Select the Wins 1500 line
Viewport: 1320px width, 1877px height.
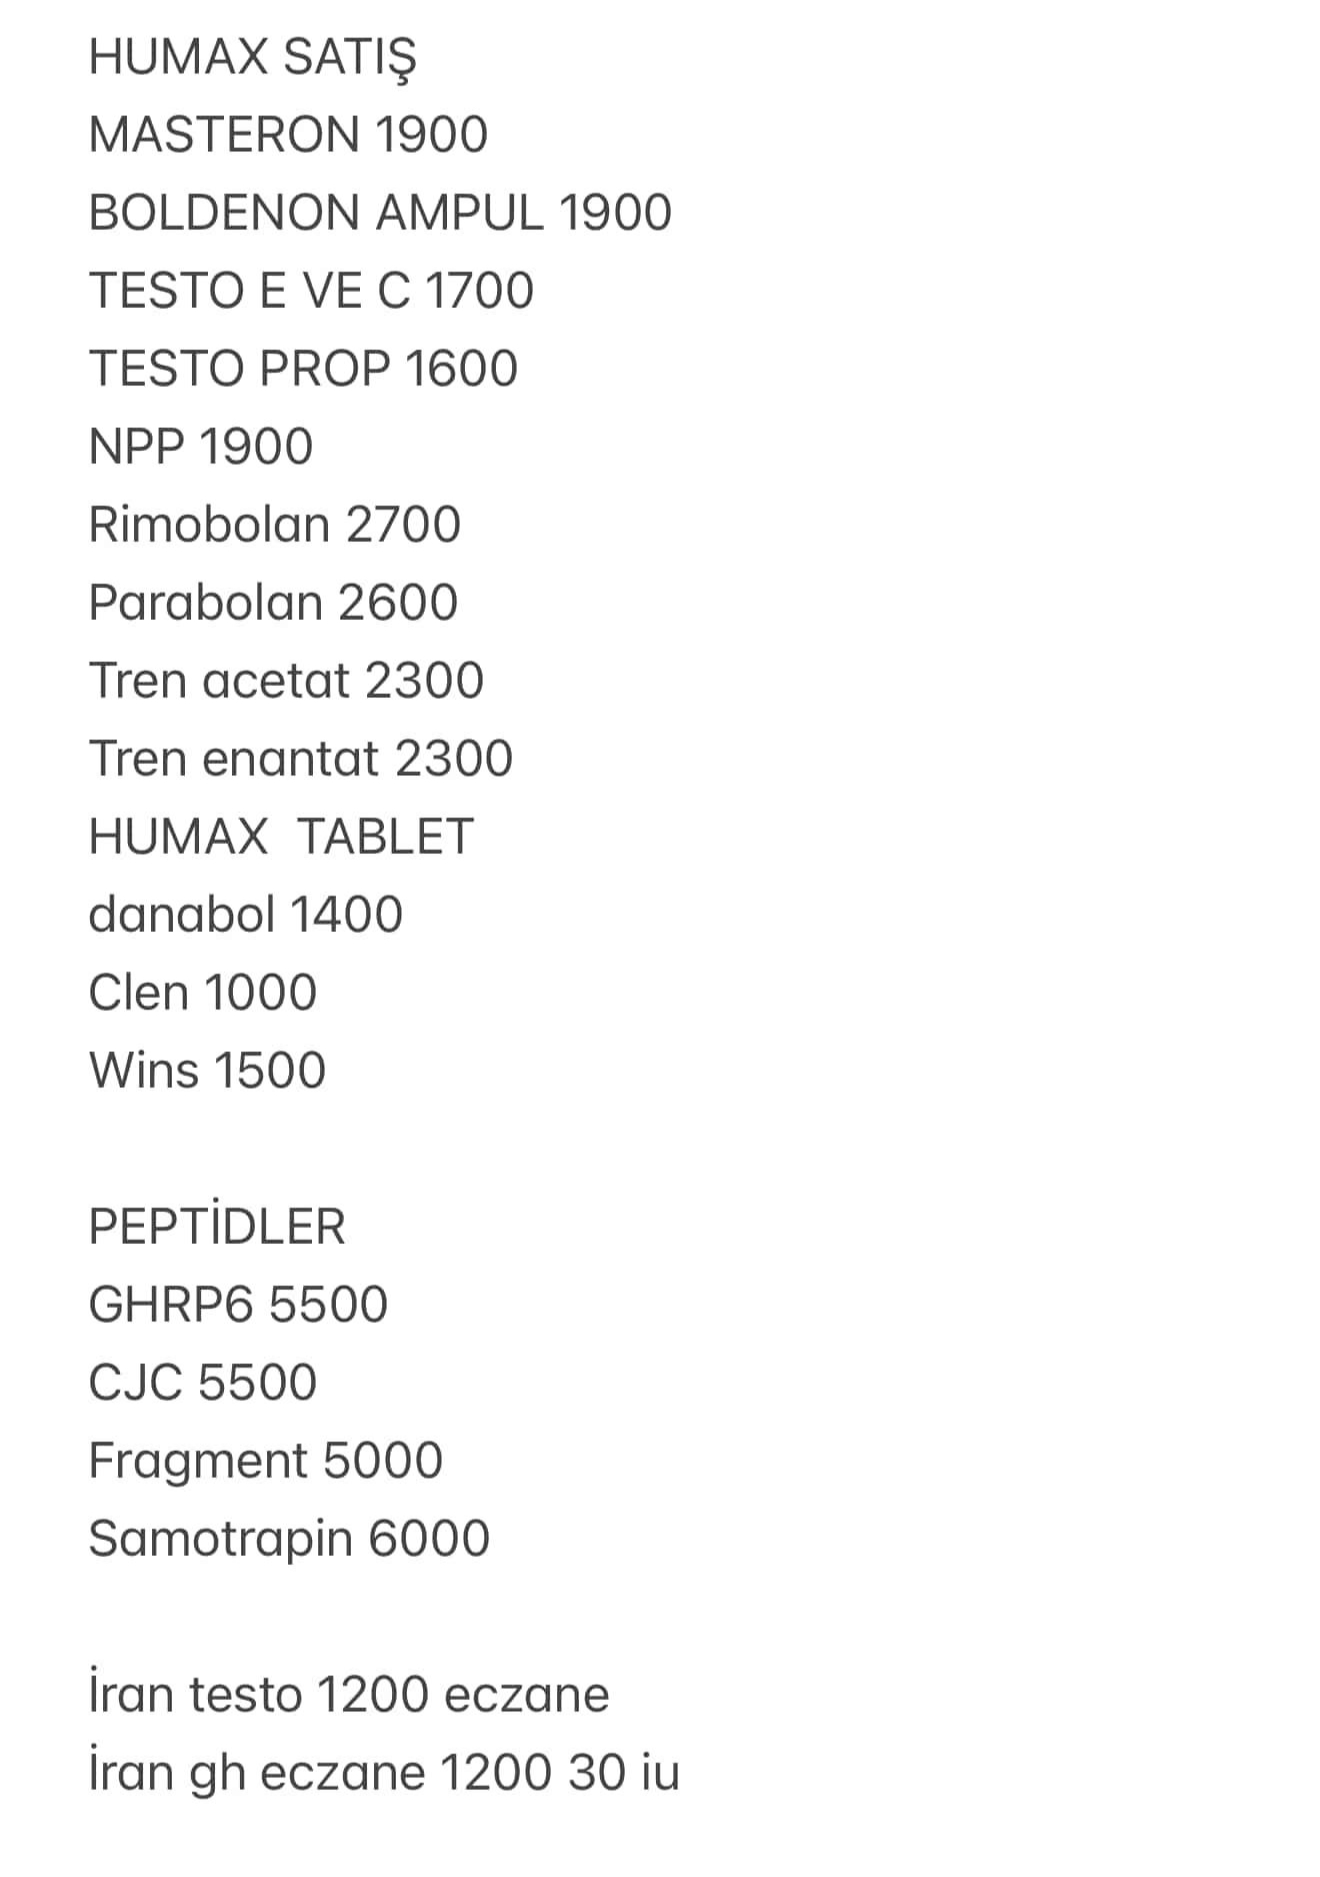tap(207, 1070)
